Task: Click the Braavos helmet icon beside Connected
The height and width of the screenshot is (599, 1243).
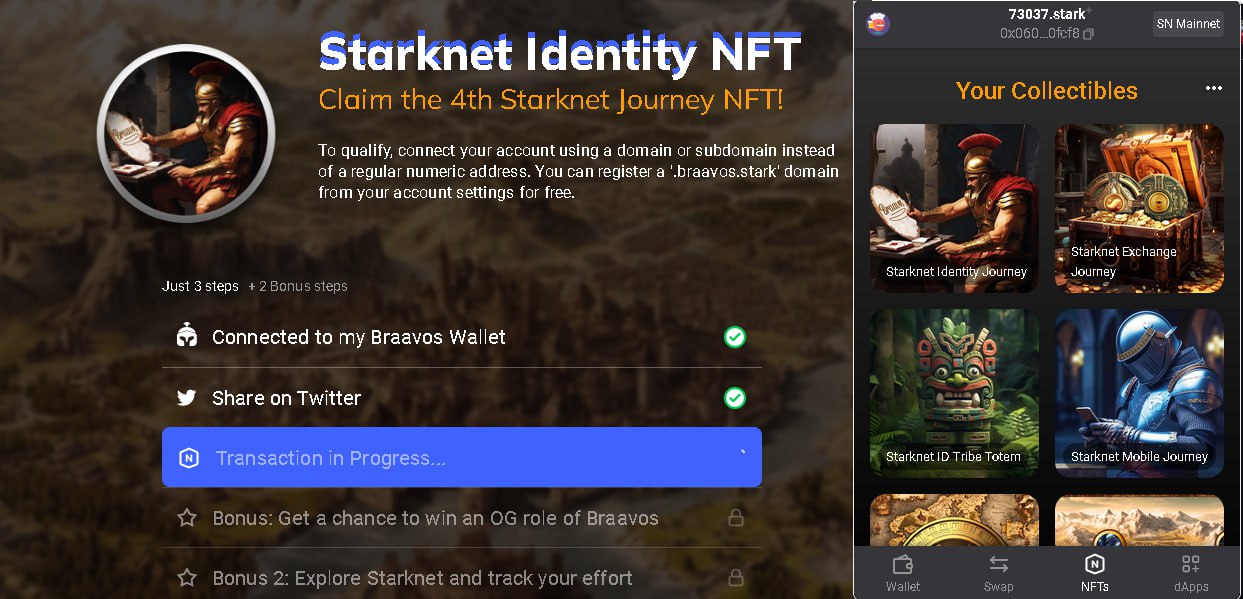Action: (x=186, y=337)
